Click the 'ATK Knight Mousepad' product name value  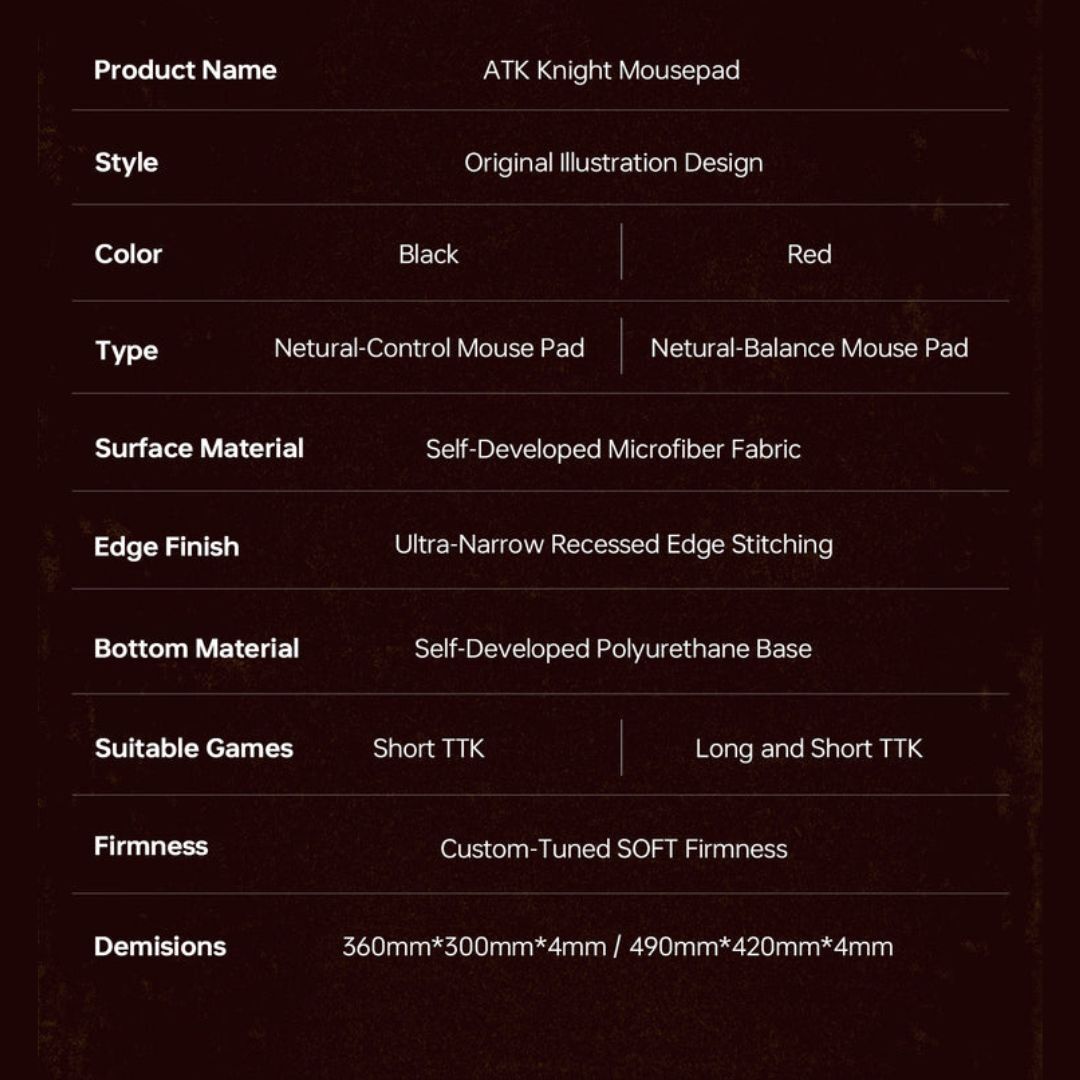[611, 71]
